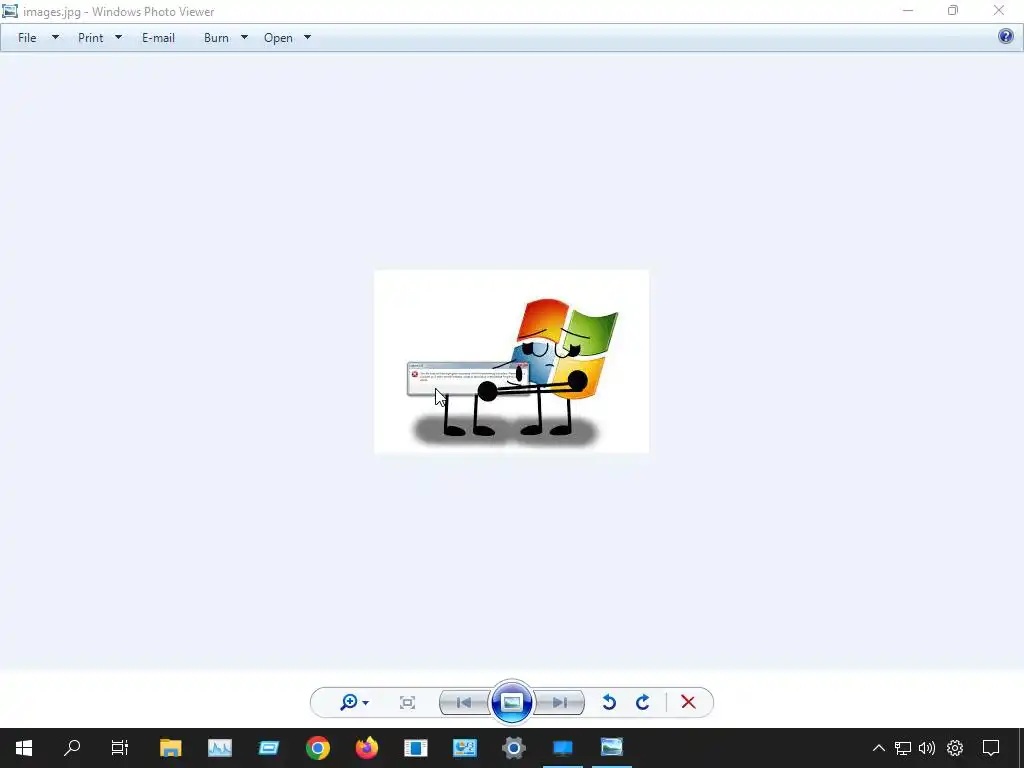
Task: Click the system tray gear icon
Action: pos(955,748)
